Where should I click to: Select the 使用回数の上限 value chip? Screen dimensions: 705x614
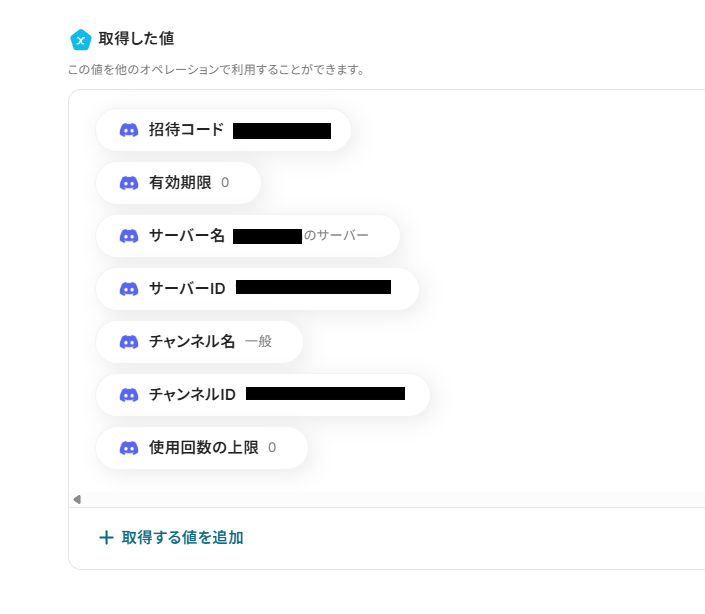[x=203, y=448]
